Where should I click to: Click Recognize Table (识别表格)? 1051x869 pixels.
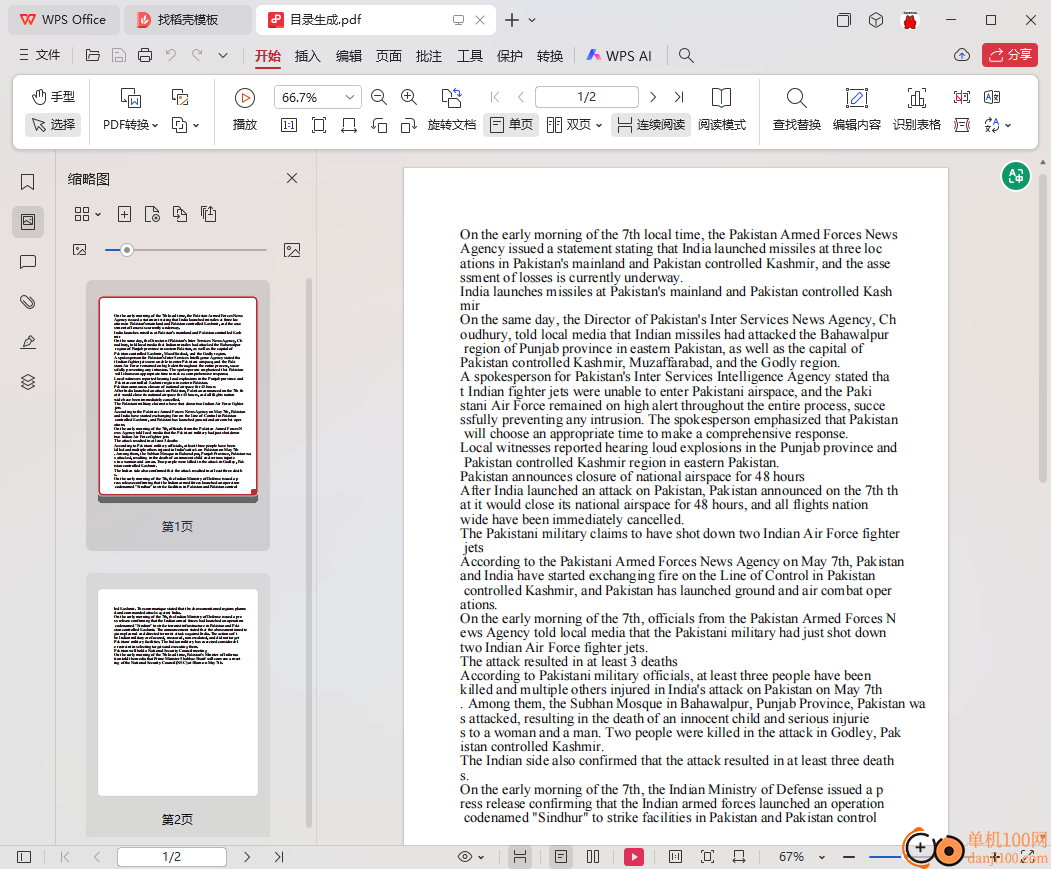click(x=916, y=109)
